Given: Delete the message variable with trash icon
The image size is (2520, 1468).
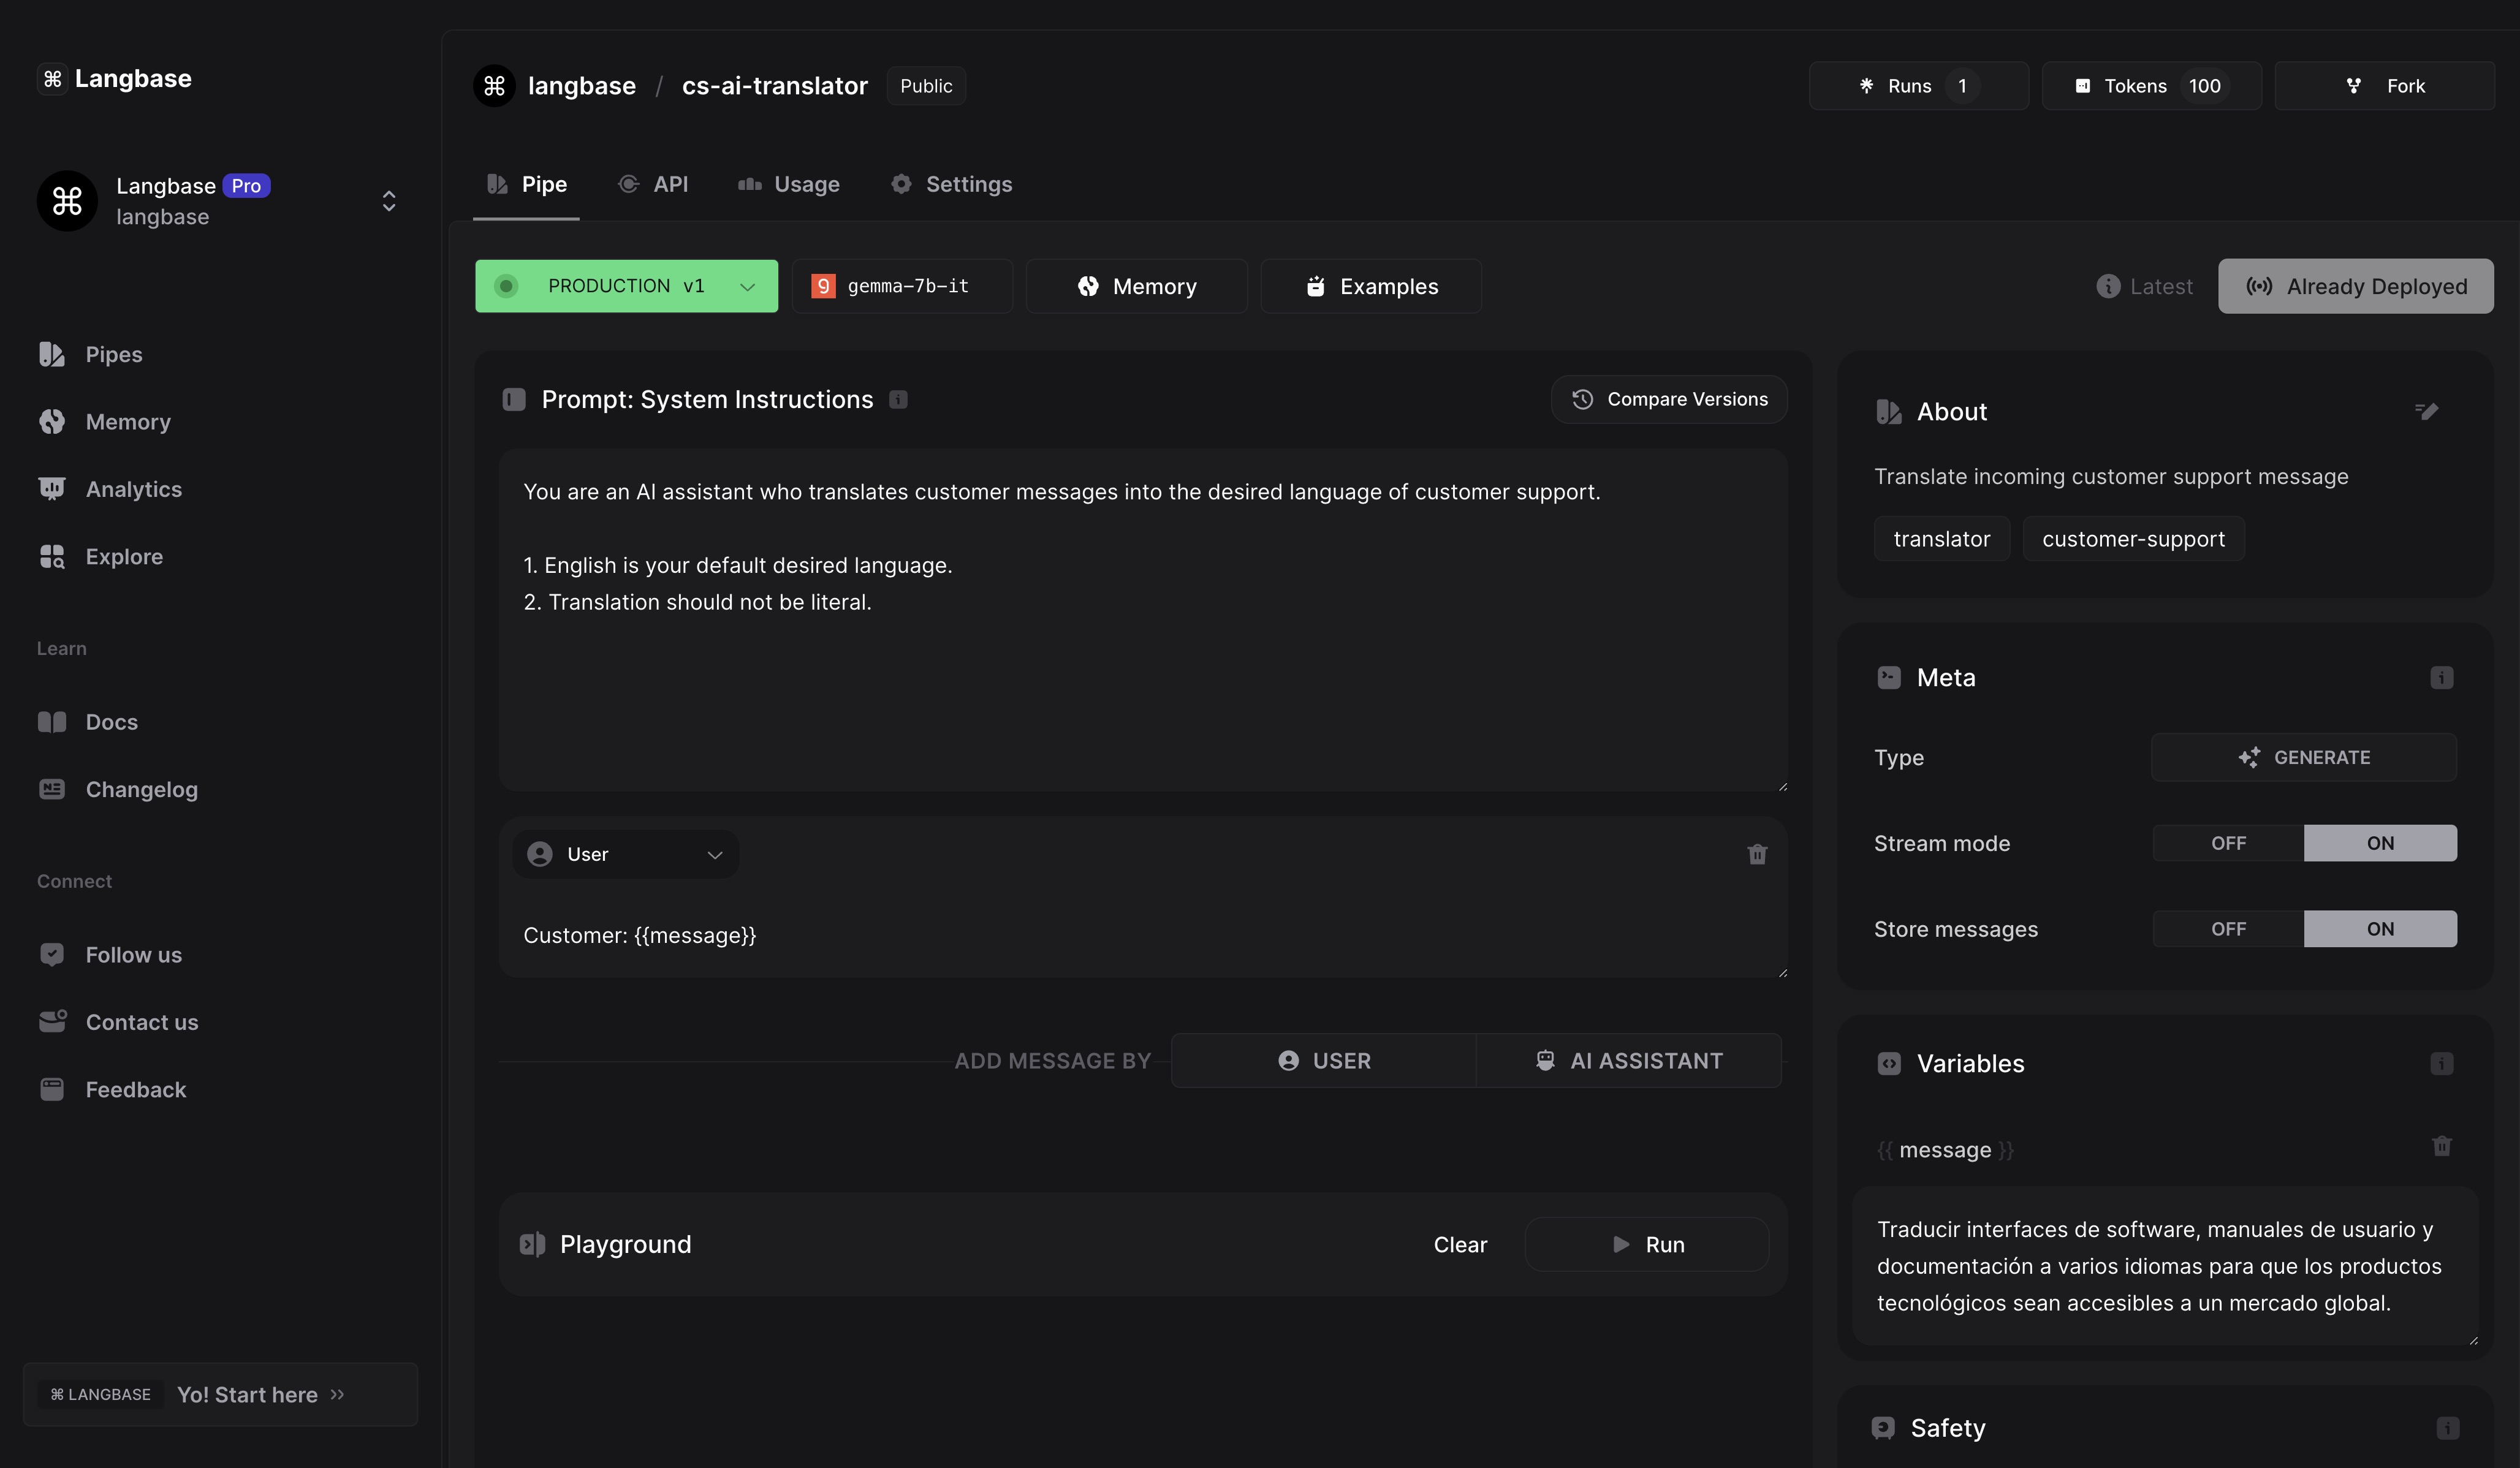Looking at the screenshot, I should 2441,1146.
